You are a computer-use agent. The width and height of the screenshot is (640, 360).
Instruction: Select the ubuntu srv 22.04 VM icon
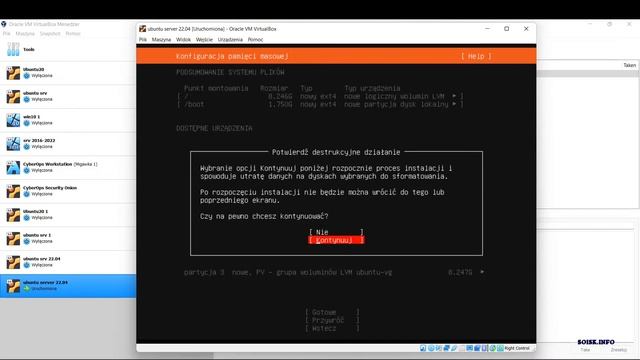coord(13,262)
